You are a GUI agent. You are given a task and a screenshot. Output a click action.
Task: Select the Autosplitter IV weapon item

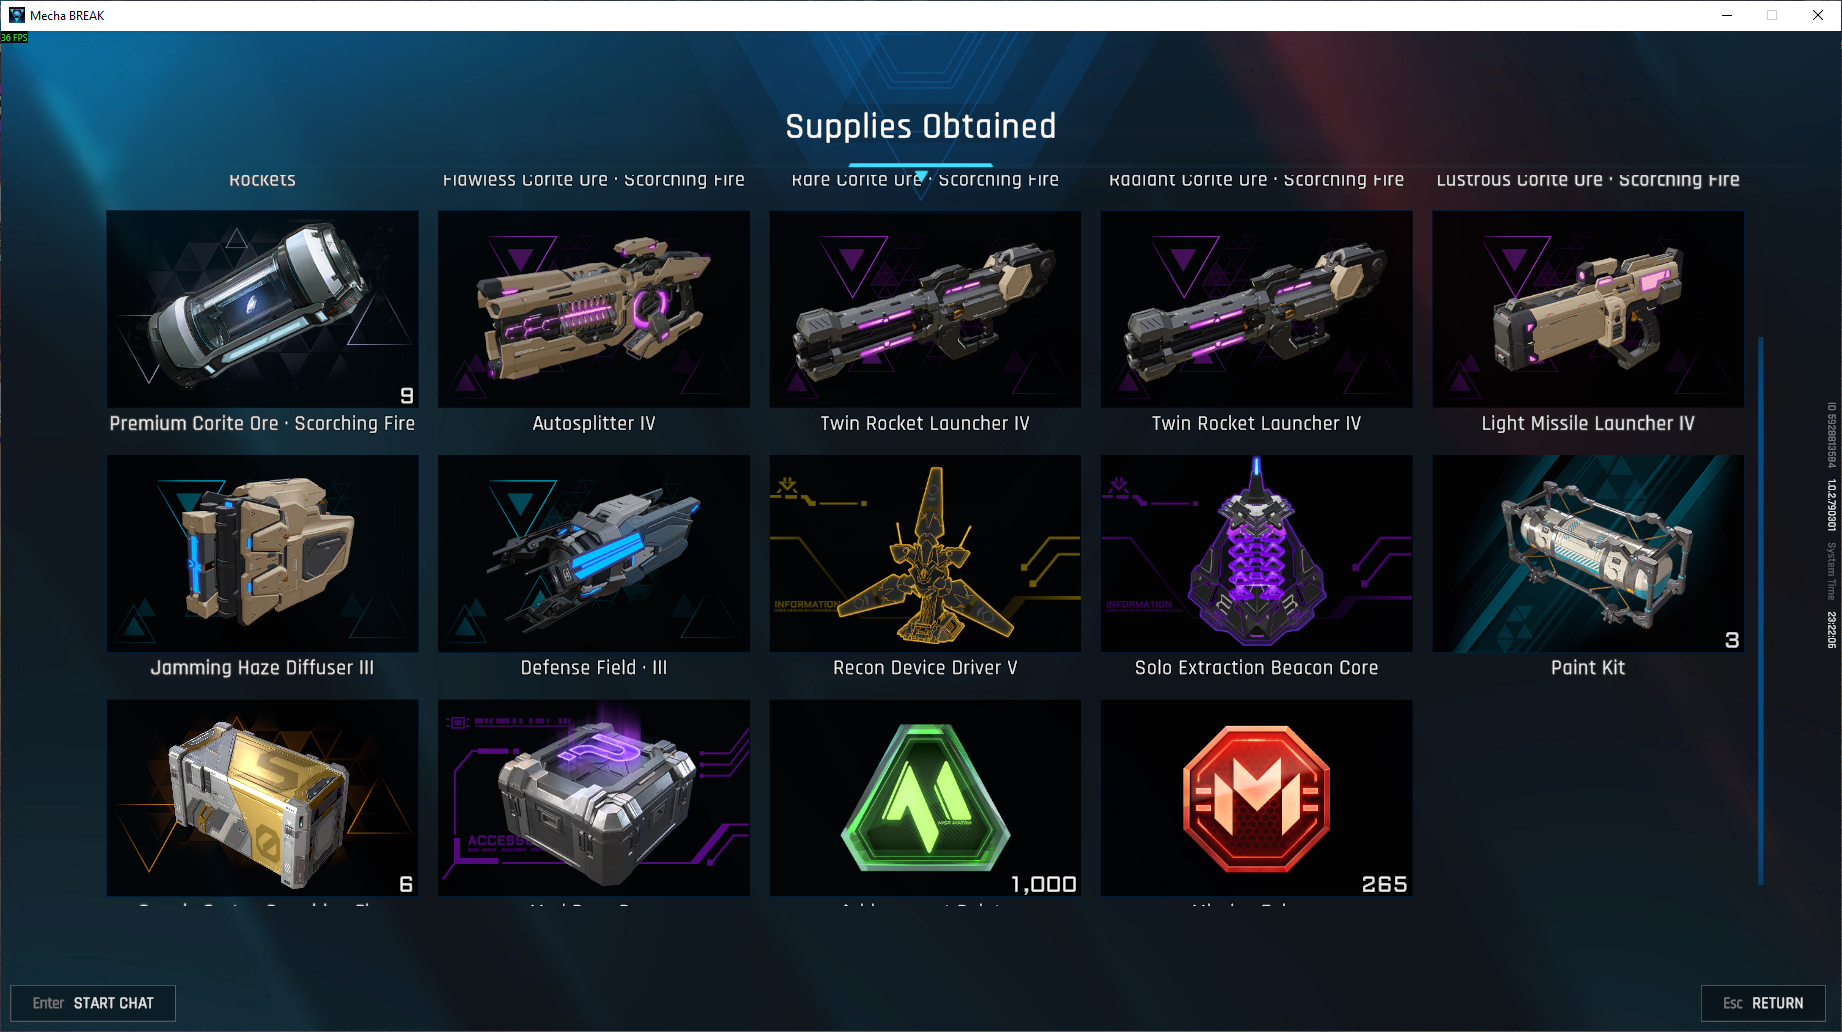click(x=594, y=309)
